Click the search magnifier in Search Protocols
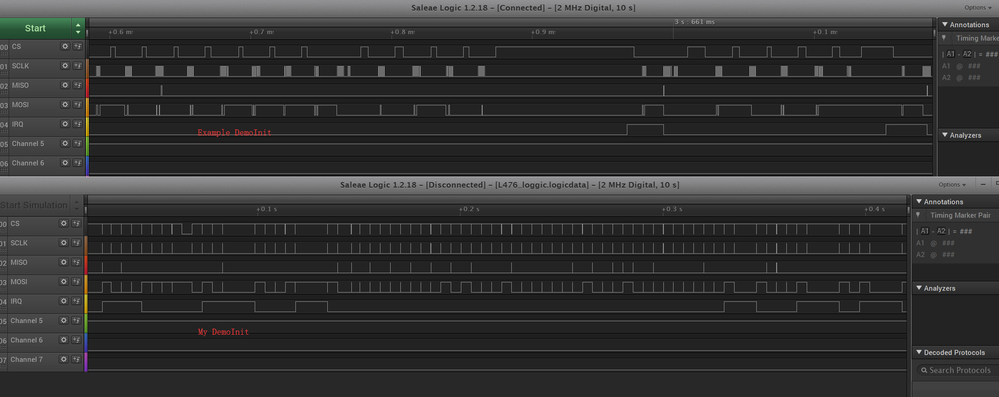 pyautogui.click(x=923, y=370)
